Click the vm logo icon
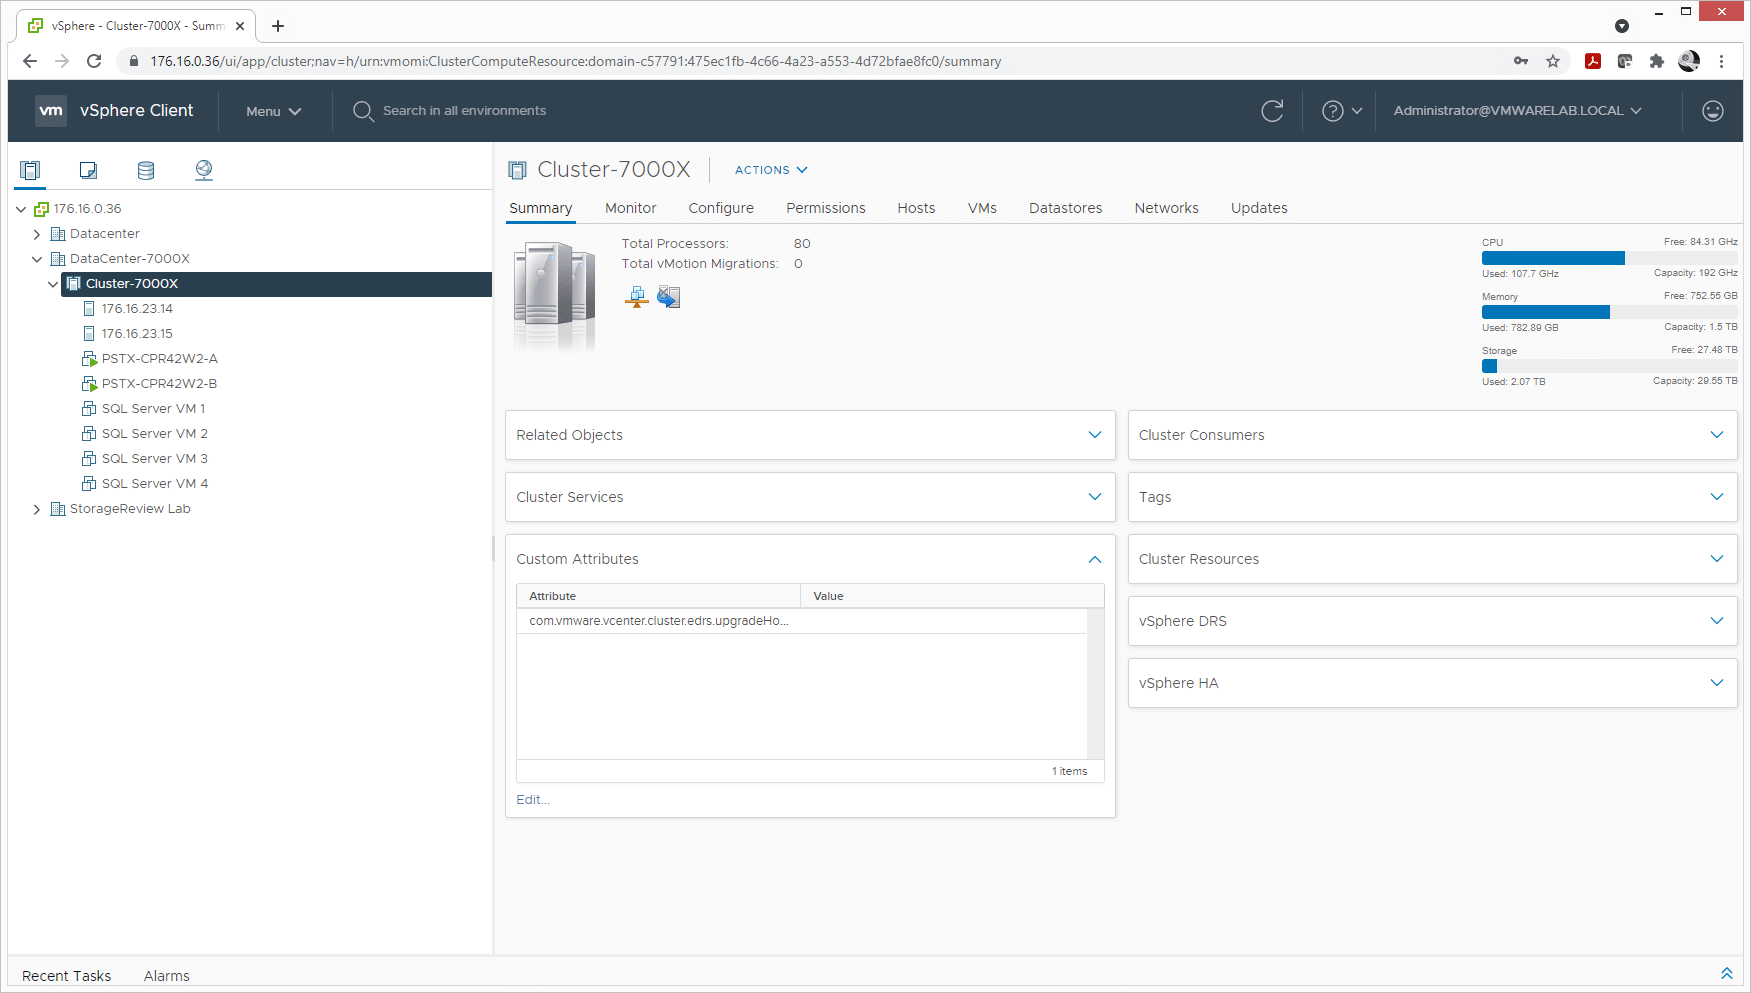 point(51,111)
